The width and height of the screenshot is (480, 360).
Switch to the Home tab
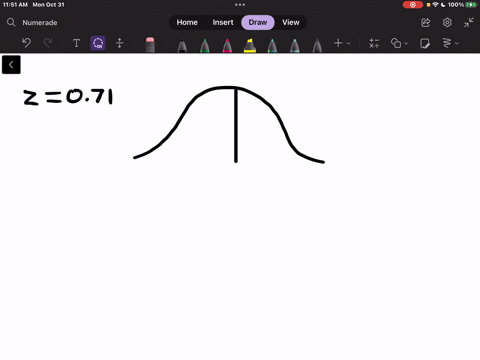click(187, 22)
